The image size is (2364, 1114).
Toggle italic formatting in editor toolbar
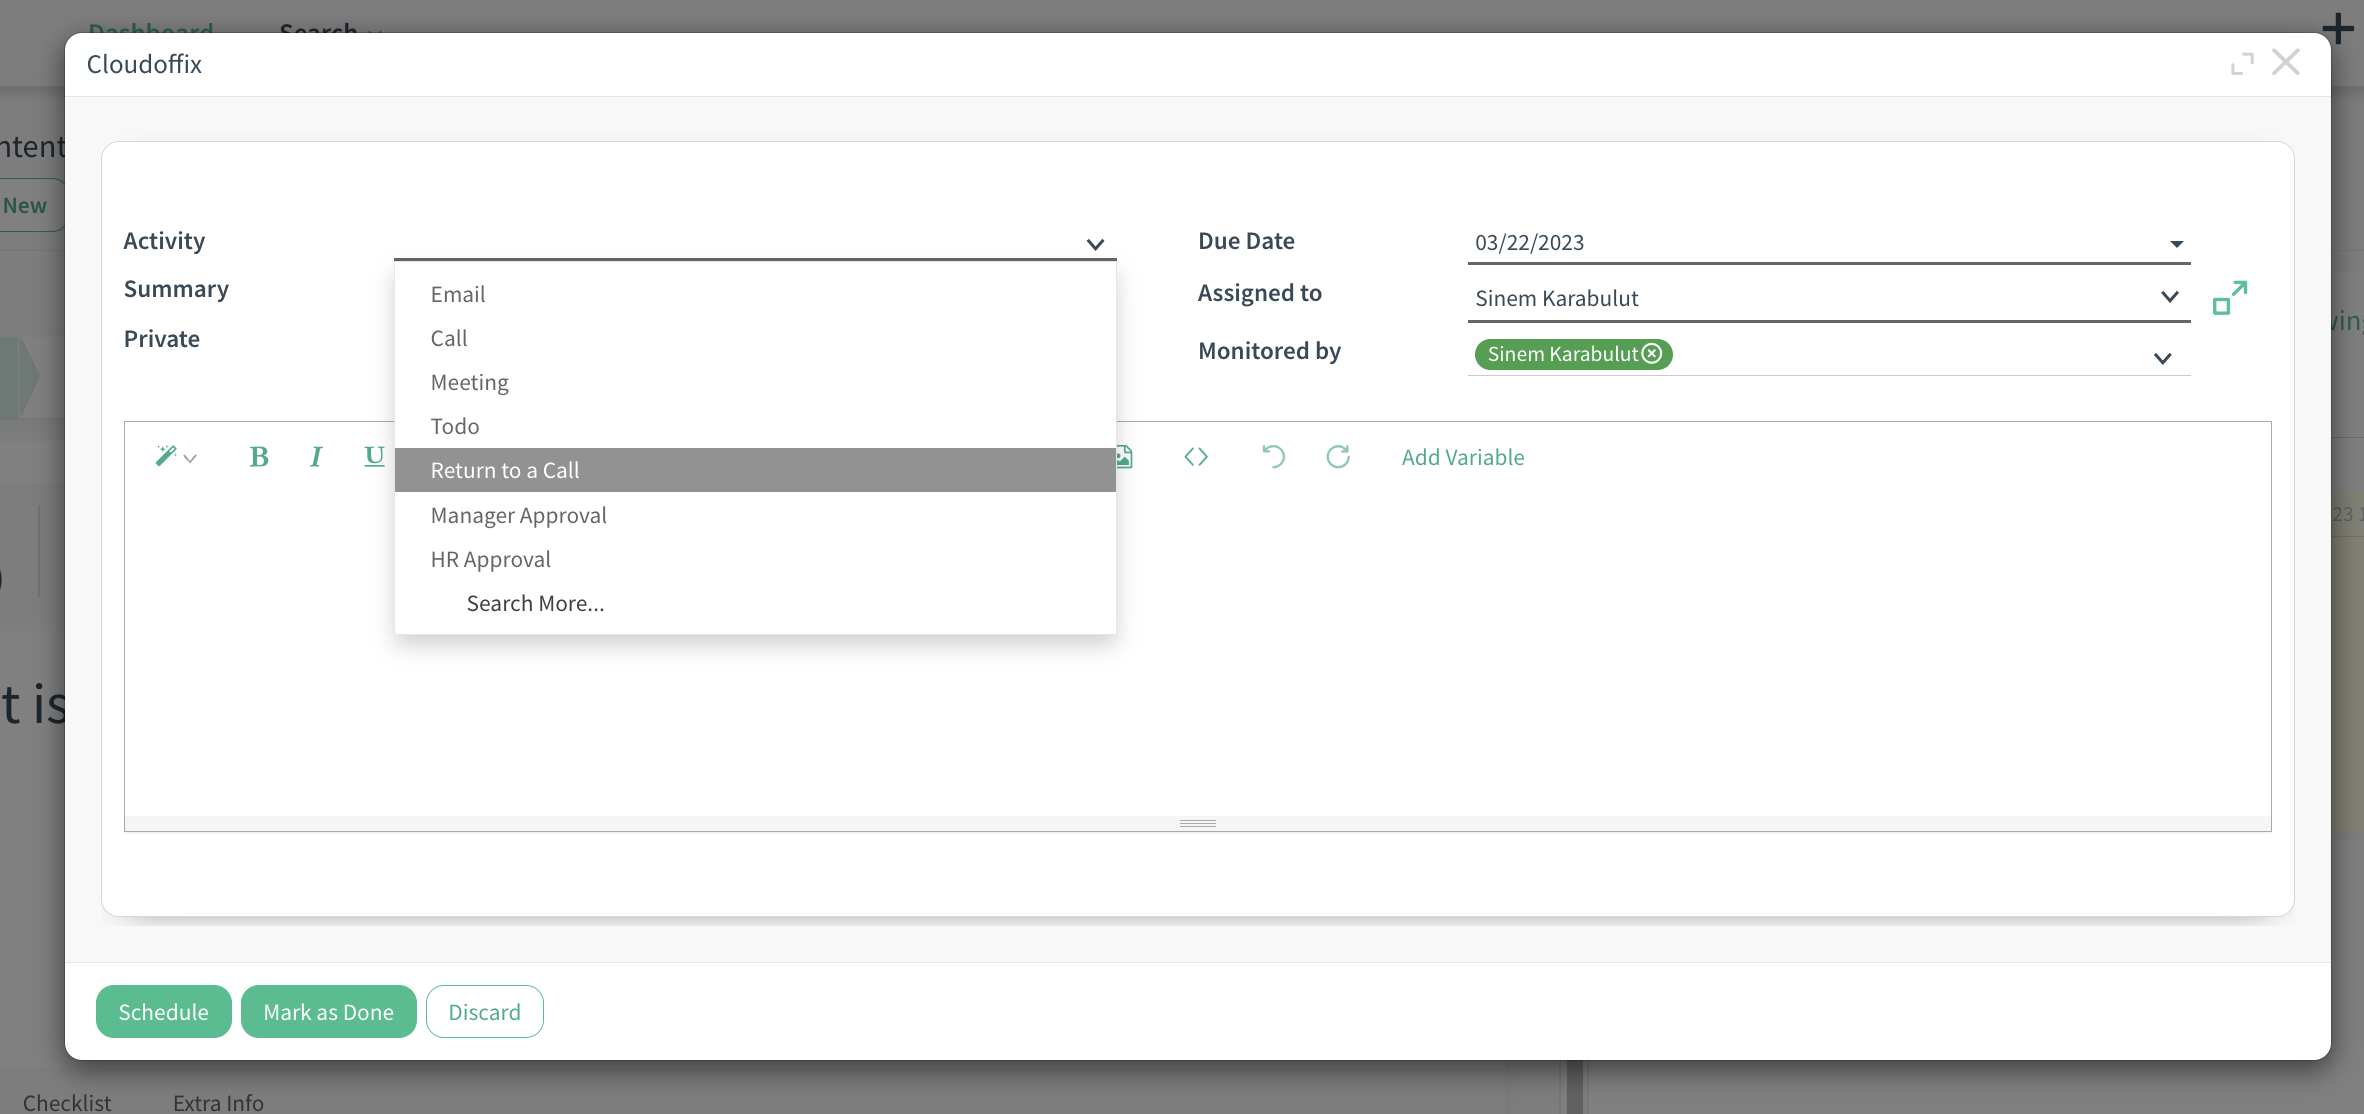pyautogui.click(x=316, y=457)
